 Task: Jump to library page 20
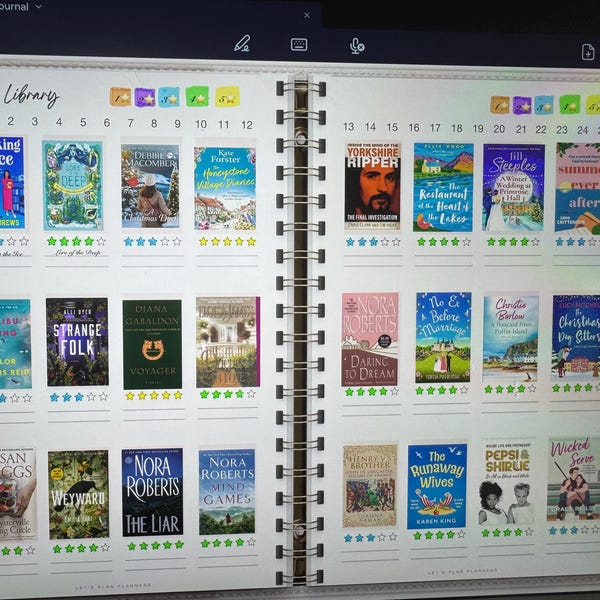pyautogui.click(x=499, y=129)
